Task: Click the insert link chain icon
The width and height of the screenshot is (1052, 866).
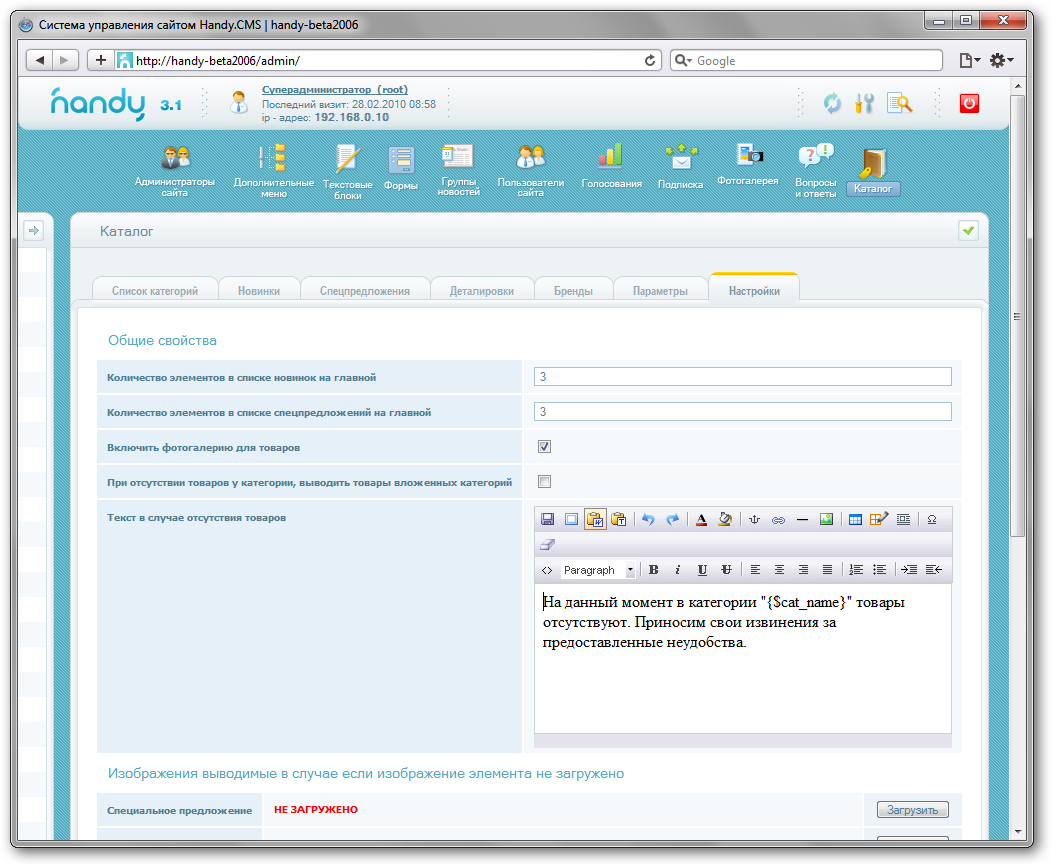Action: tap(778, 519)
